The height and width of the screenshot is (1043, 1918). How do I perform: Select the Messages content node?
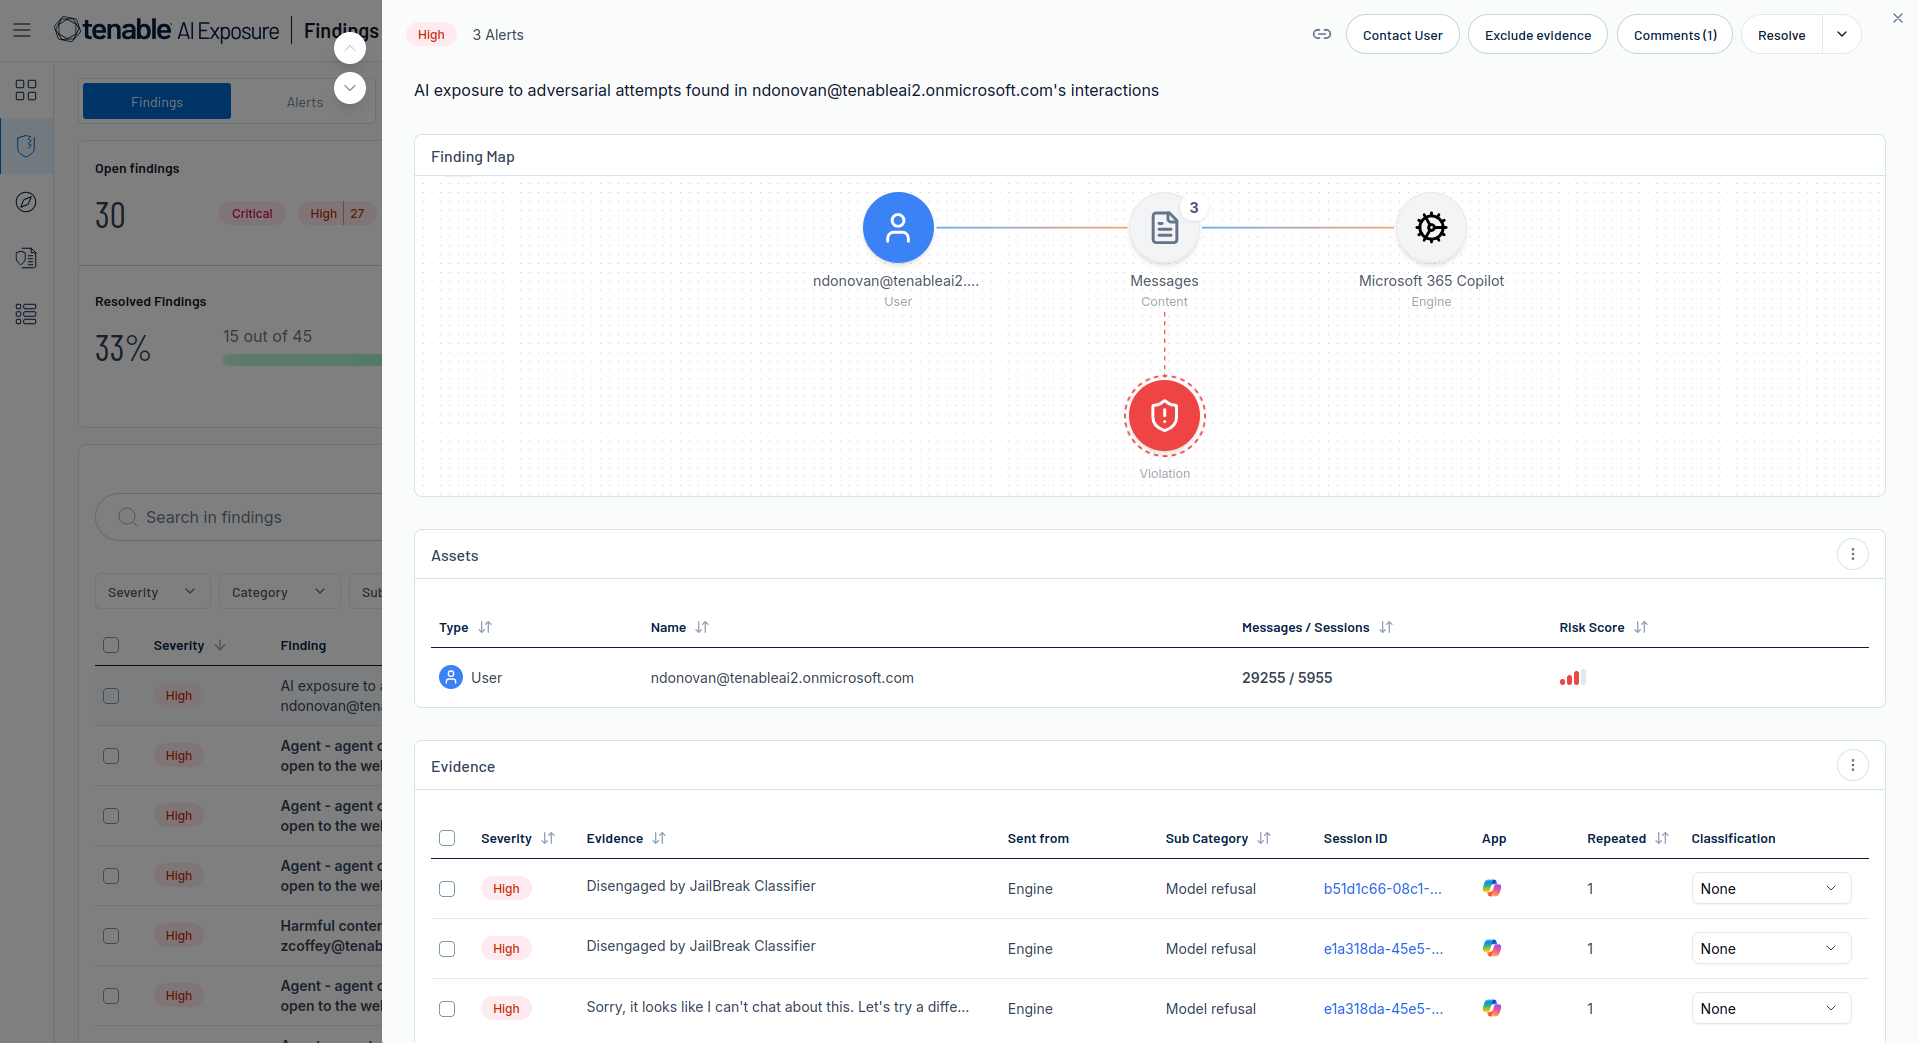[1164, 228]
